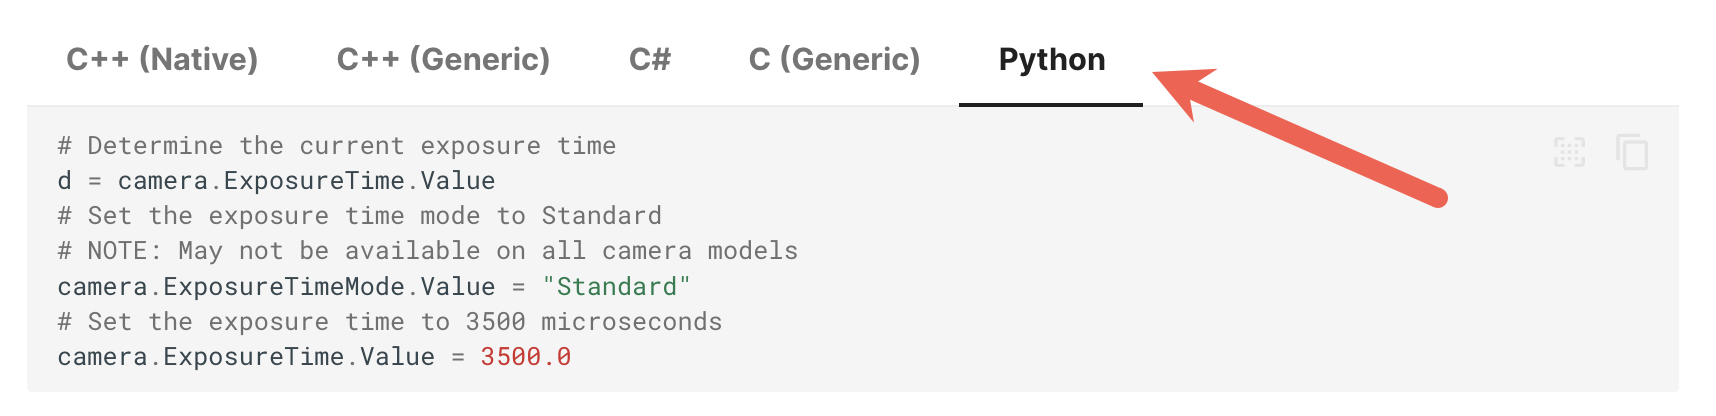1716x416 pixels.
Task: Click the camera.ExposureTimeMode.Value code line
Action: 275,287
